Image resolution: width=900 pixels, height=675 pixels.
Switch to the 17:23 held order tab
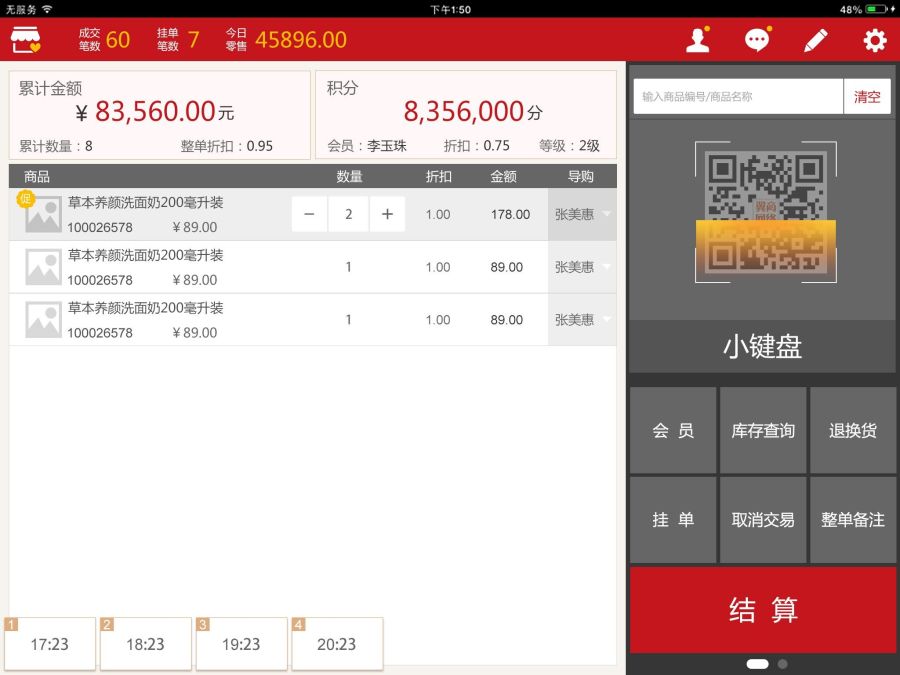(x=50, y=644)
